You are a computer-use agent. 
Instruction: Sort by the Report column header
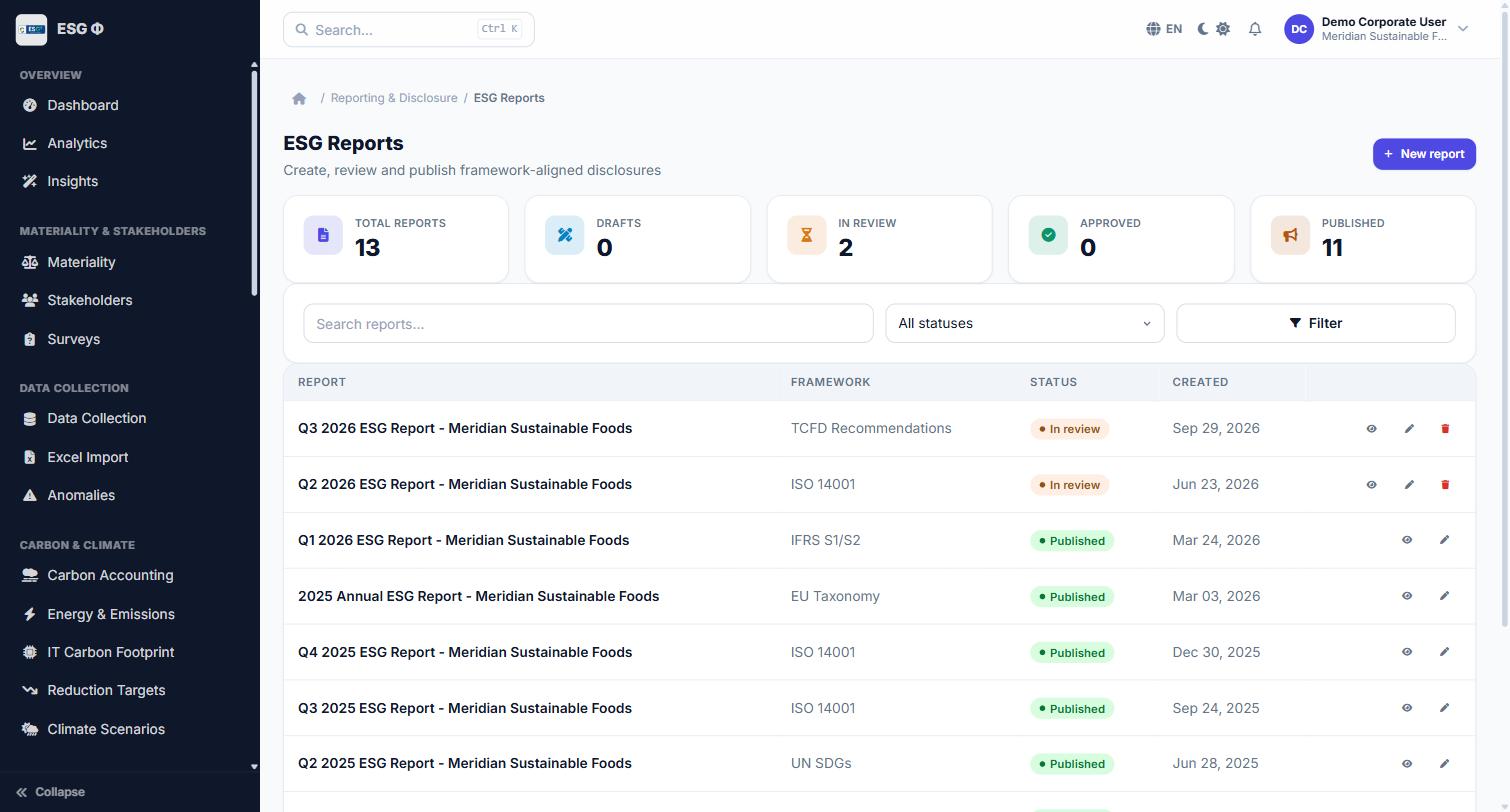(322, 382)
